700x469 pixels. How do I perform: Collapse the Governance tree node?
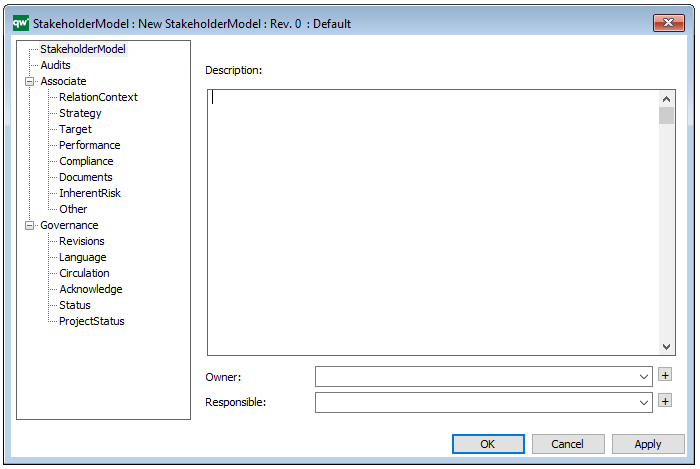29,226
